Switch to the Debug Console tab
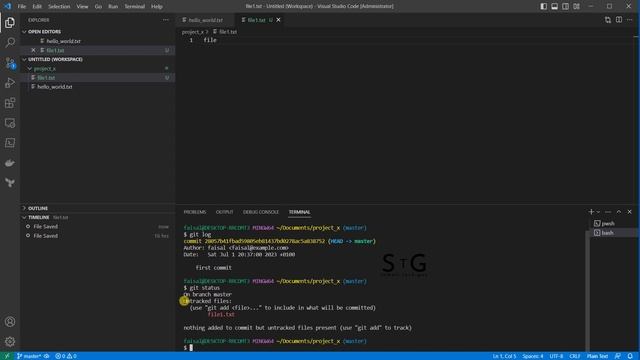The image size is (640, 360). pos(261,212)
